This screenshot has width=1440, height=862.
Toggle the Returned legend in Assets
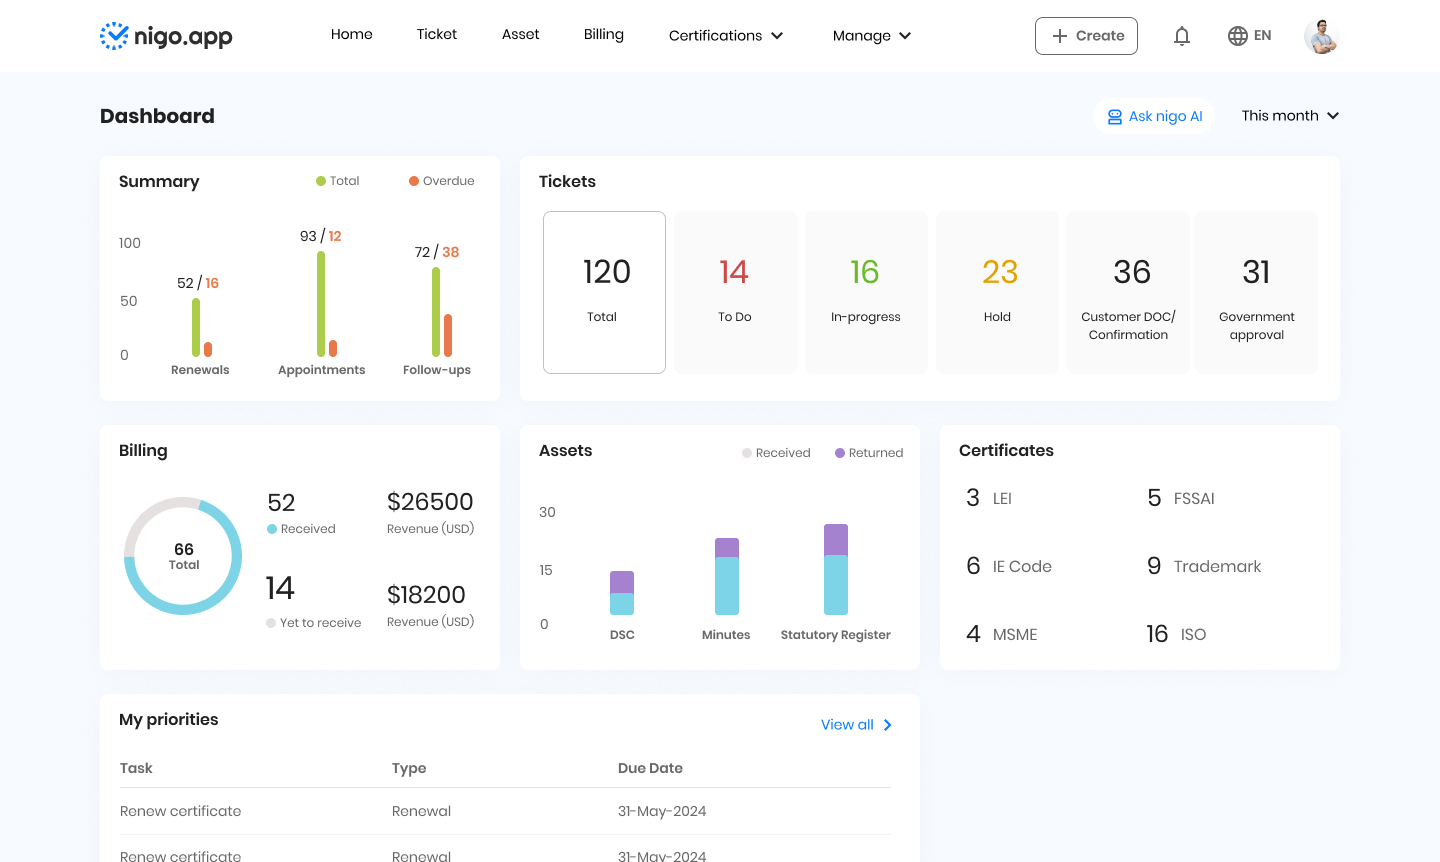click(869, 453)
